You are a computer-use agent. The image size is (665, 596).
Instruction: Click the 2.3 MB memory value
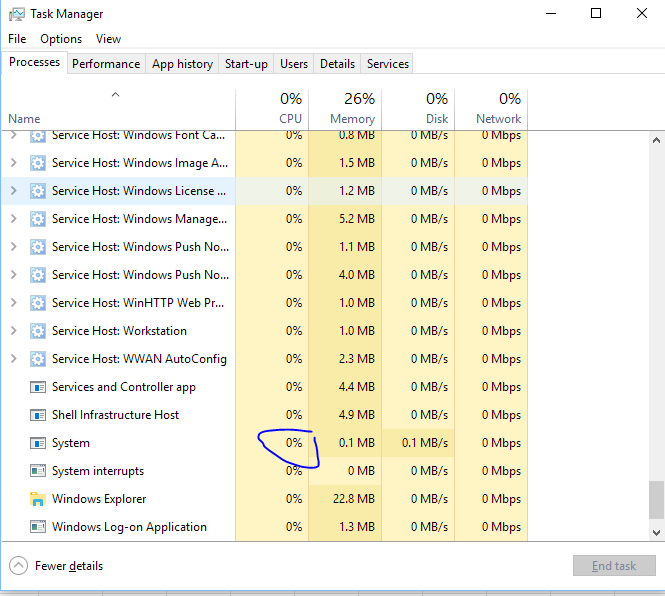357,359
